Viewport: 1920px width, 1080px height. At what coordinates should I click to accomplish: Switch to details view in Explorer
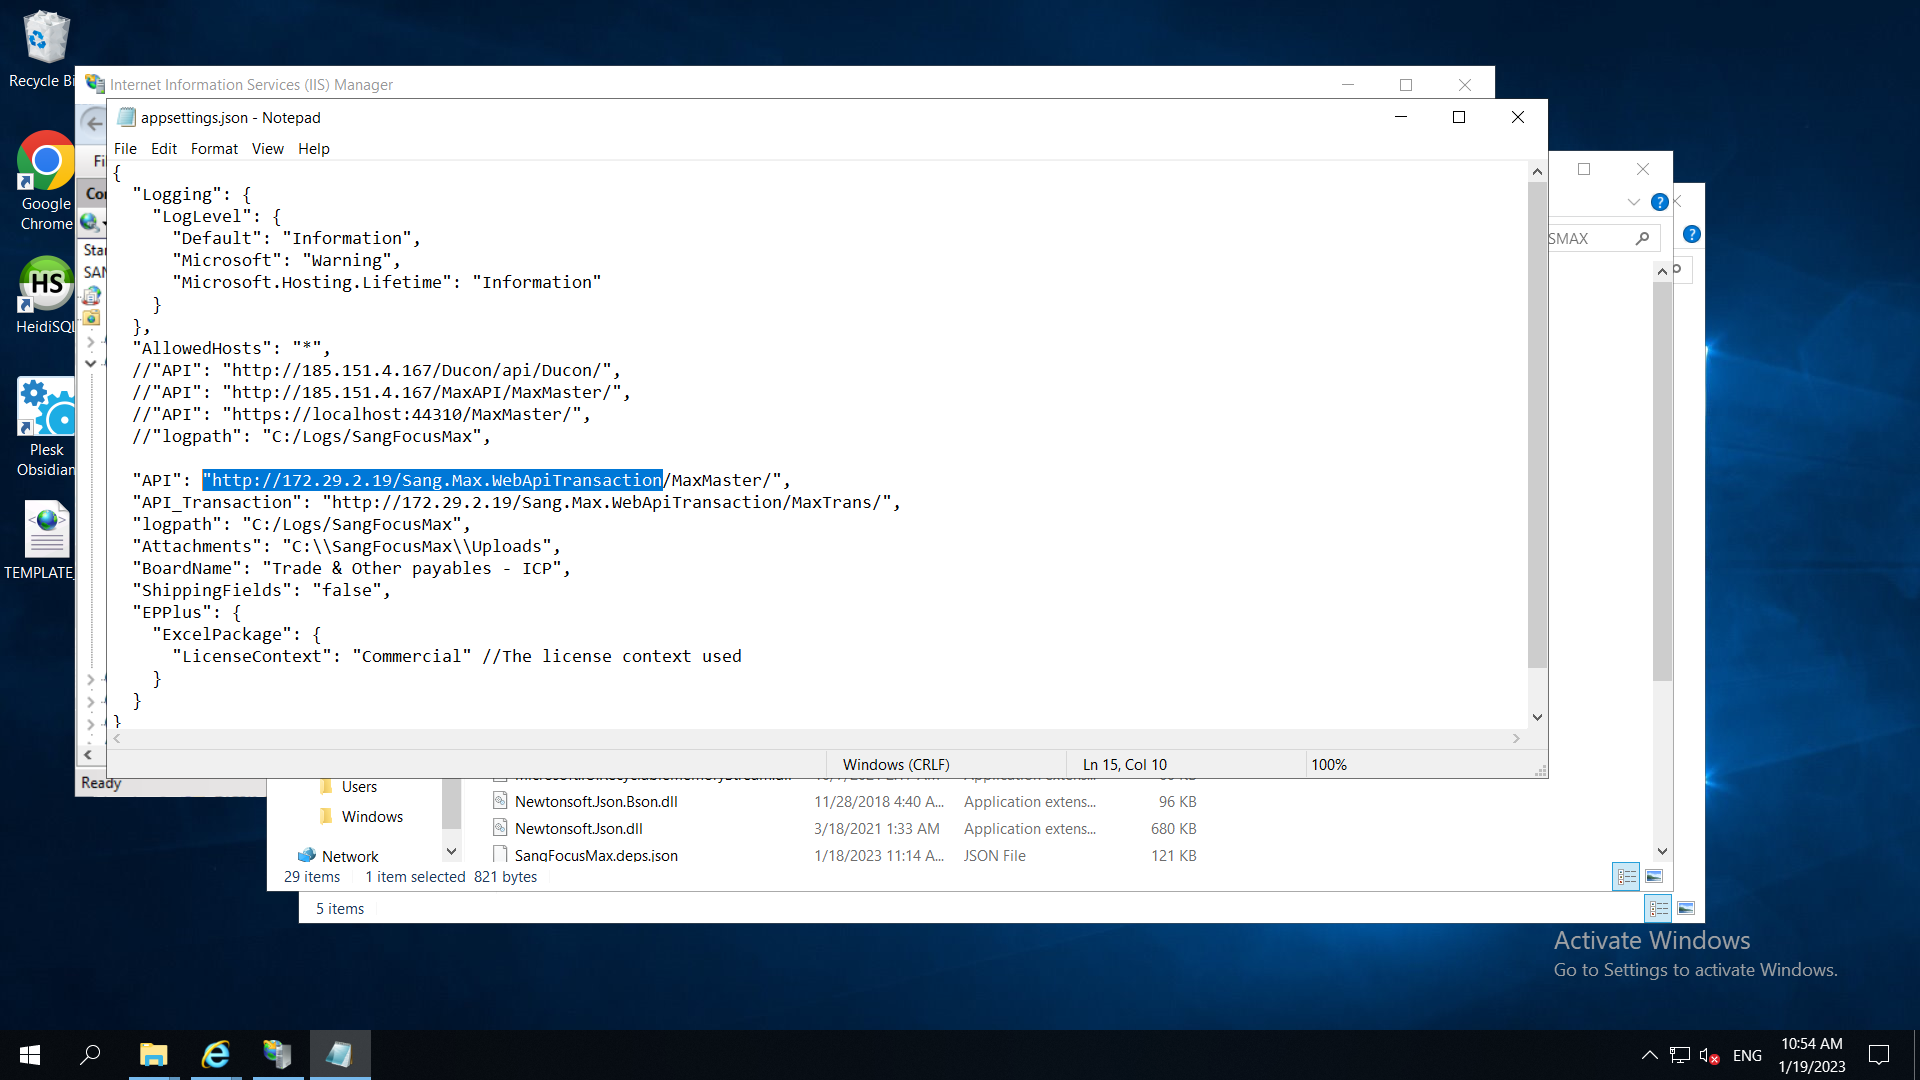1626,877
